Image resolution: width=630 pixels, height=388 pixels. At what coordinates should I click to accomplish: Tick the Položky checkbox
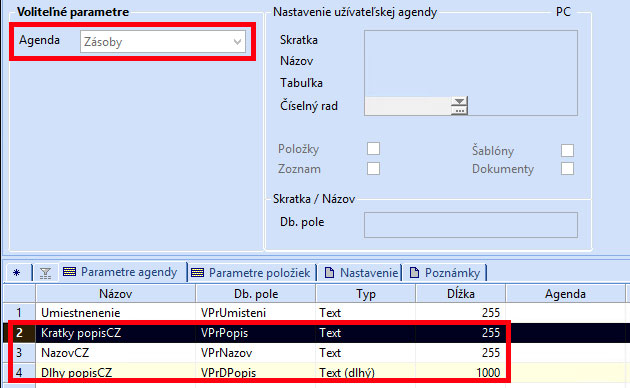[x=373, y=149]
